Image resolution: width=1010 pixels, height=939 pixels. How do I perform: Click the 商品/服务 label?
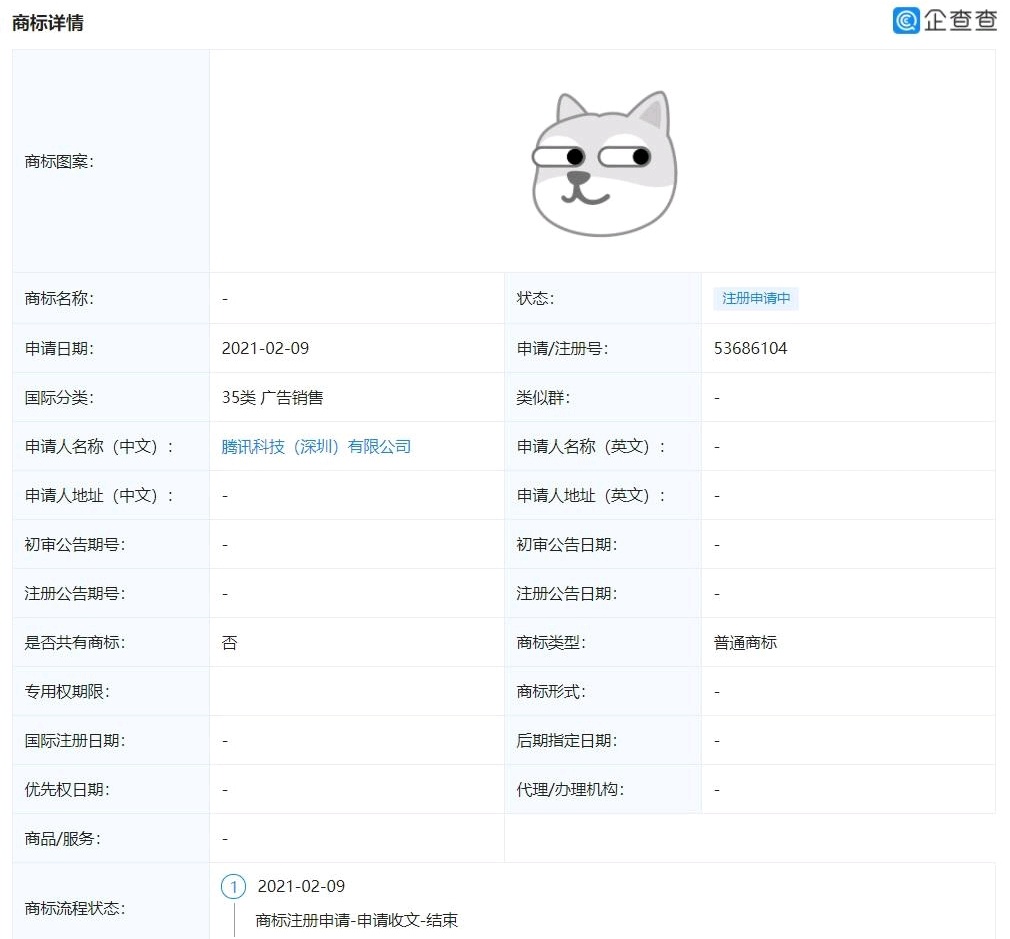tap(62, 839)
